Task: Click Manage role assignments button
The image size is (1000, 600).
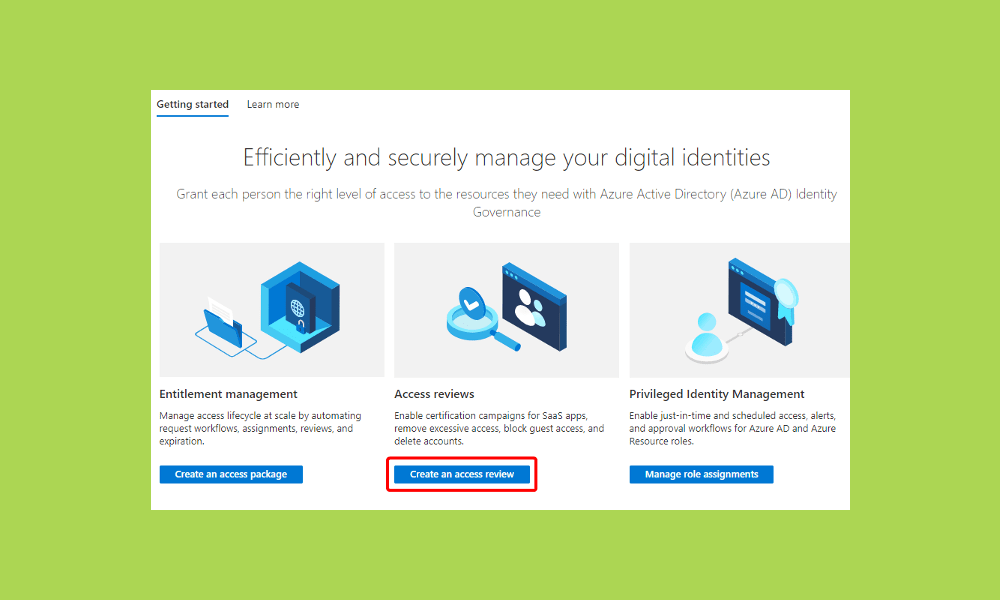Action: point(702,474)
